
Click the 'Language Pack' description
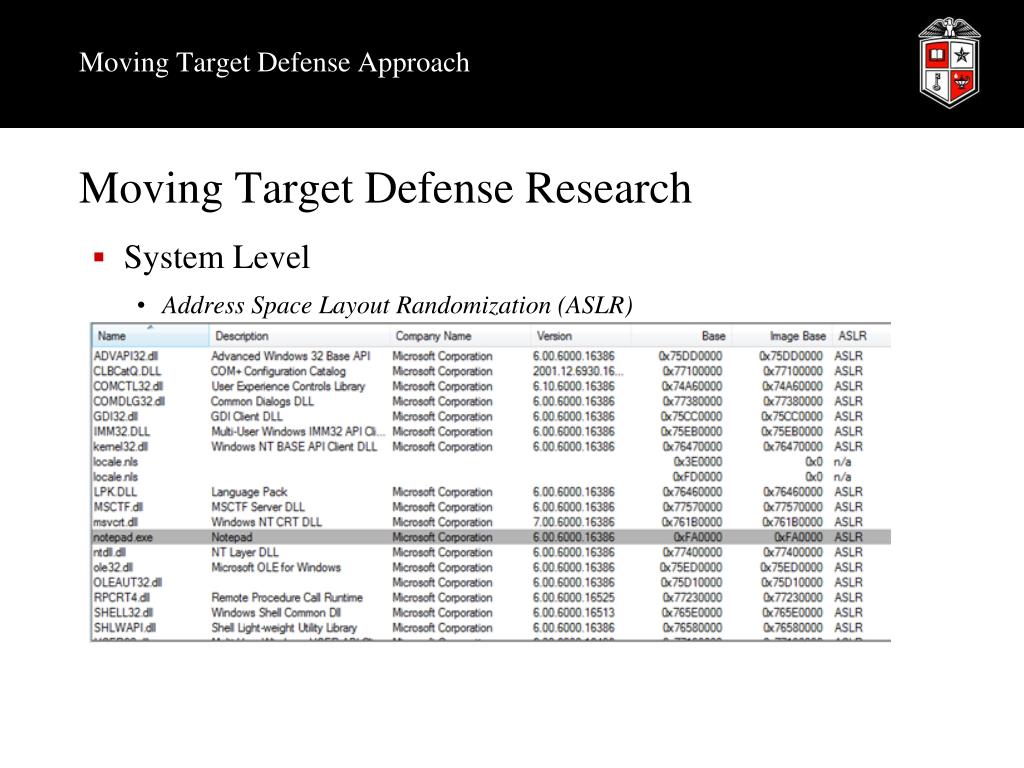tap(249, 492)
